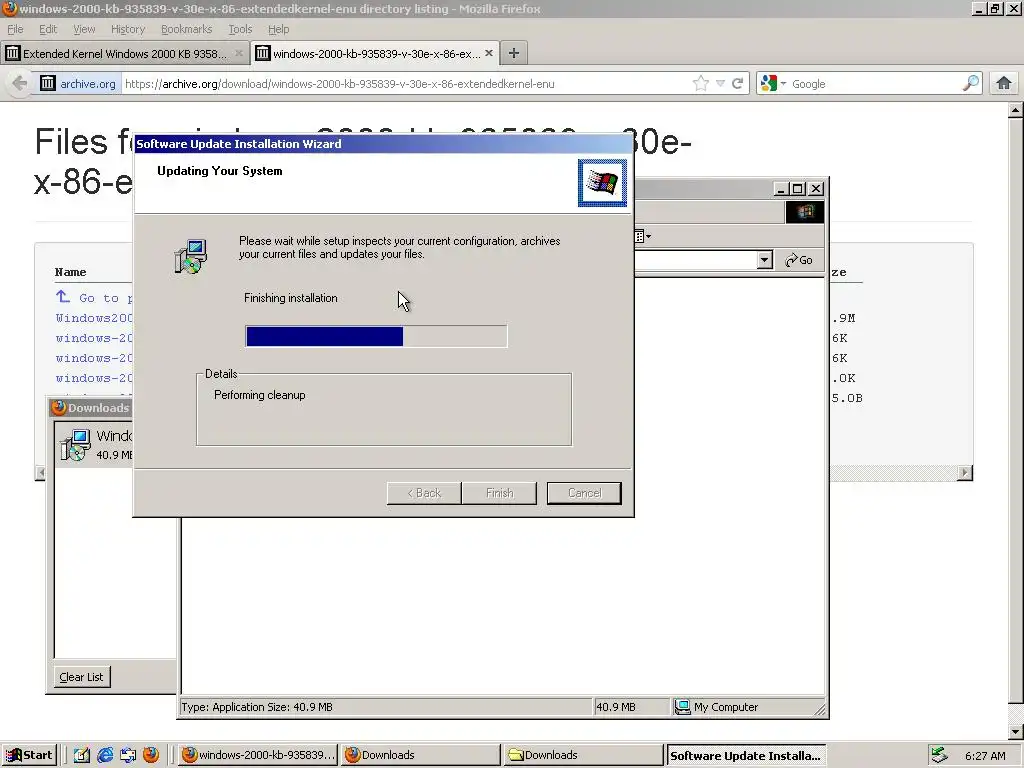
Task: Open URL history dropdown arrow
Action: 720,84
